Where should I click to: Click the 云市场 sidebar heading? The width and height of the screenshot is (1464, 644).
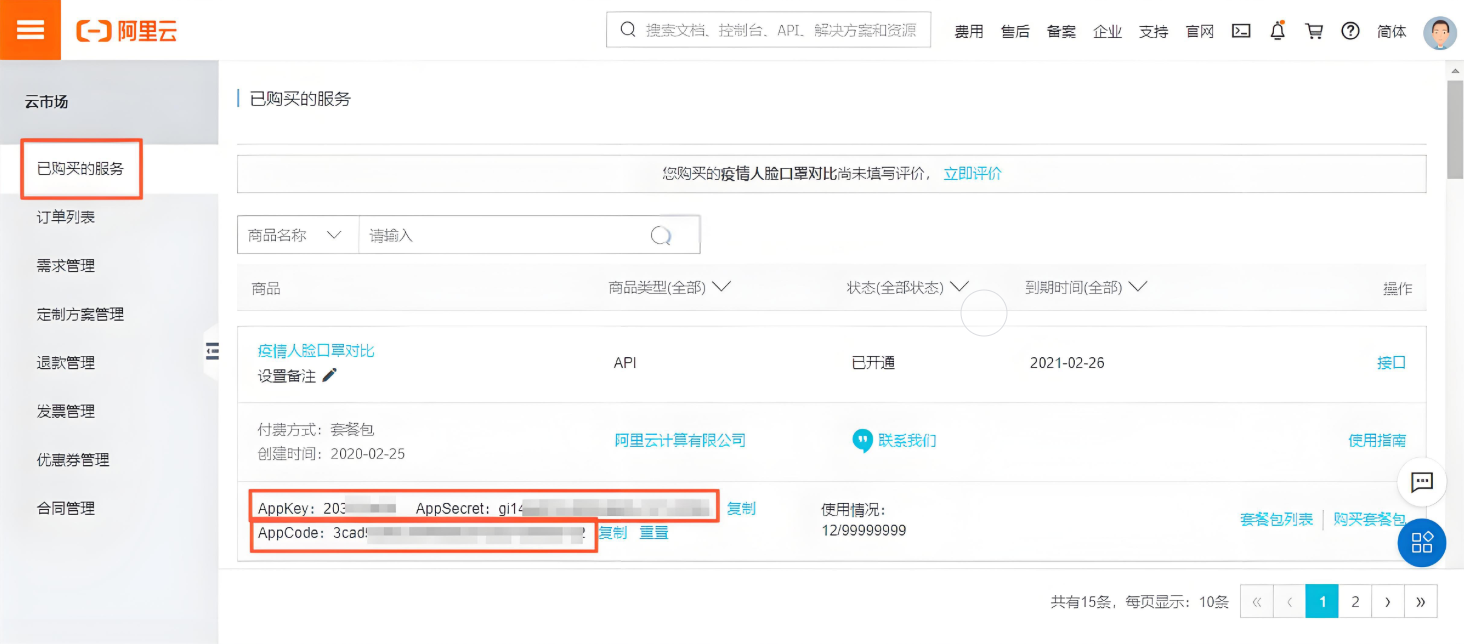pos(47,101)
